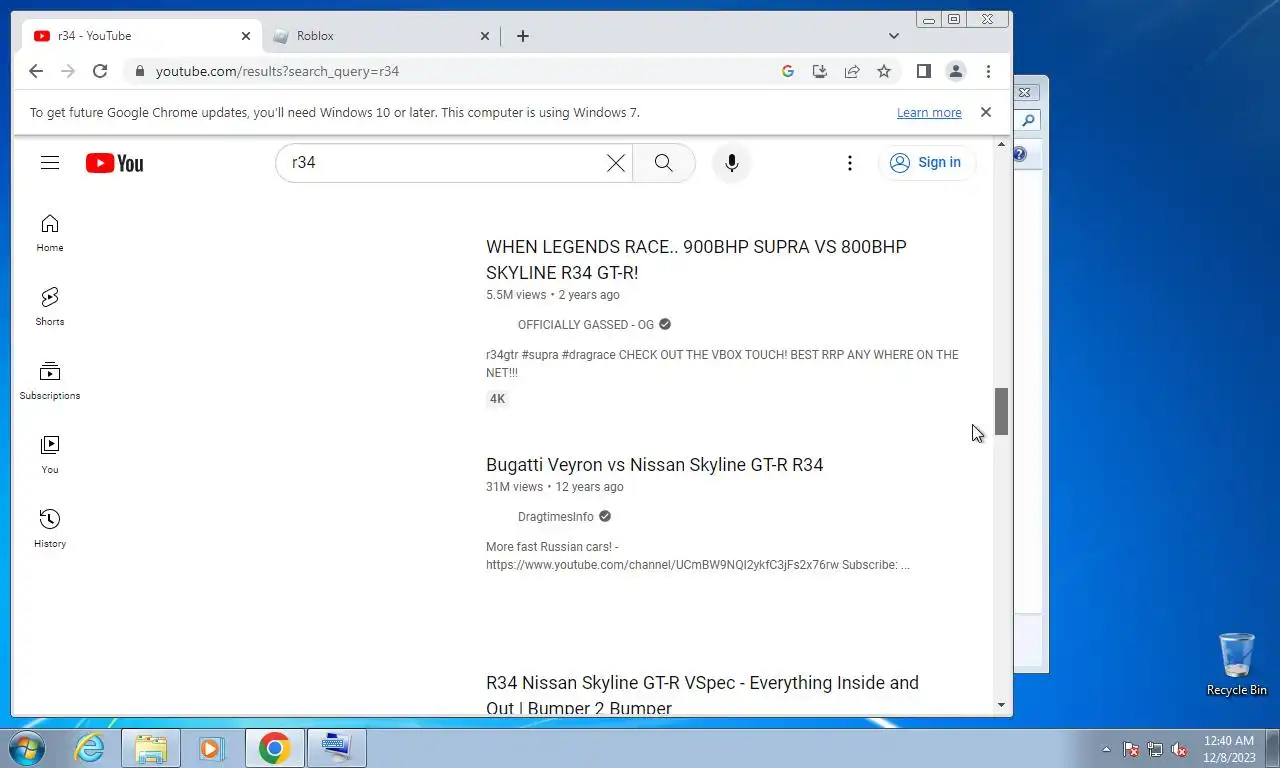1280x768 pixels.
Task: Open the Windows Start menu
Action: [x=26, y=748]
